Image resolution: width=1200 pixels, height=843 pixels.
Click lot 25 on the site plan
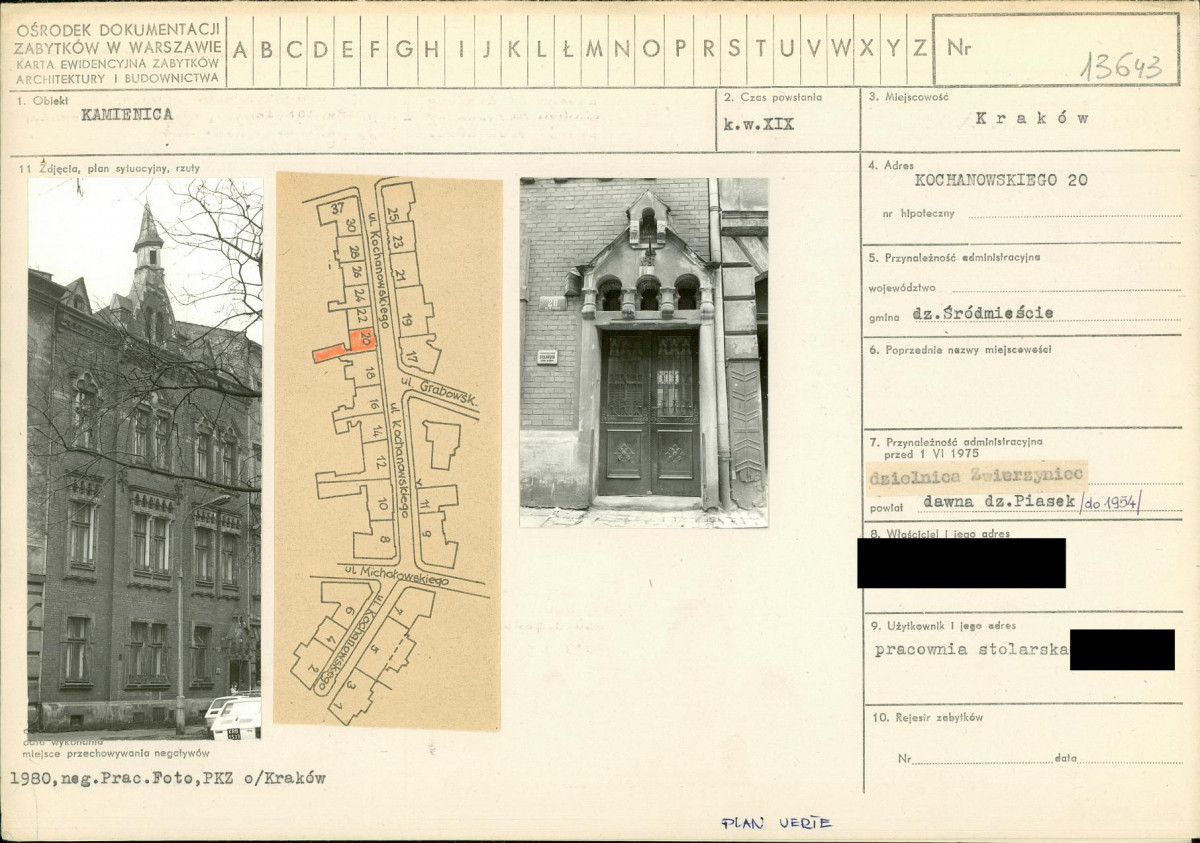pos(393,212)
